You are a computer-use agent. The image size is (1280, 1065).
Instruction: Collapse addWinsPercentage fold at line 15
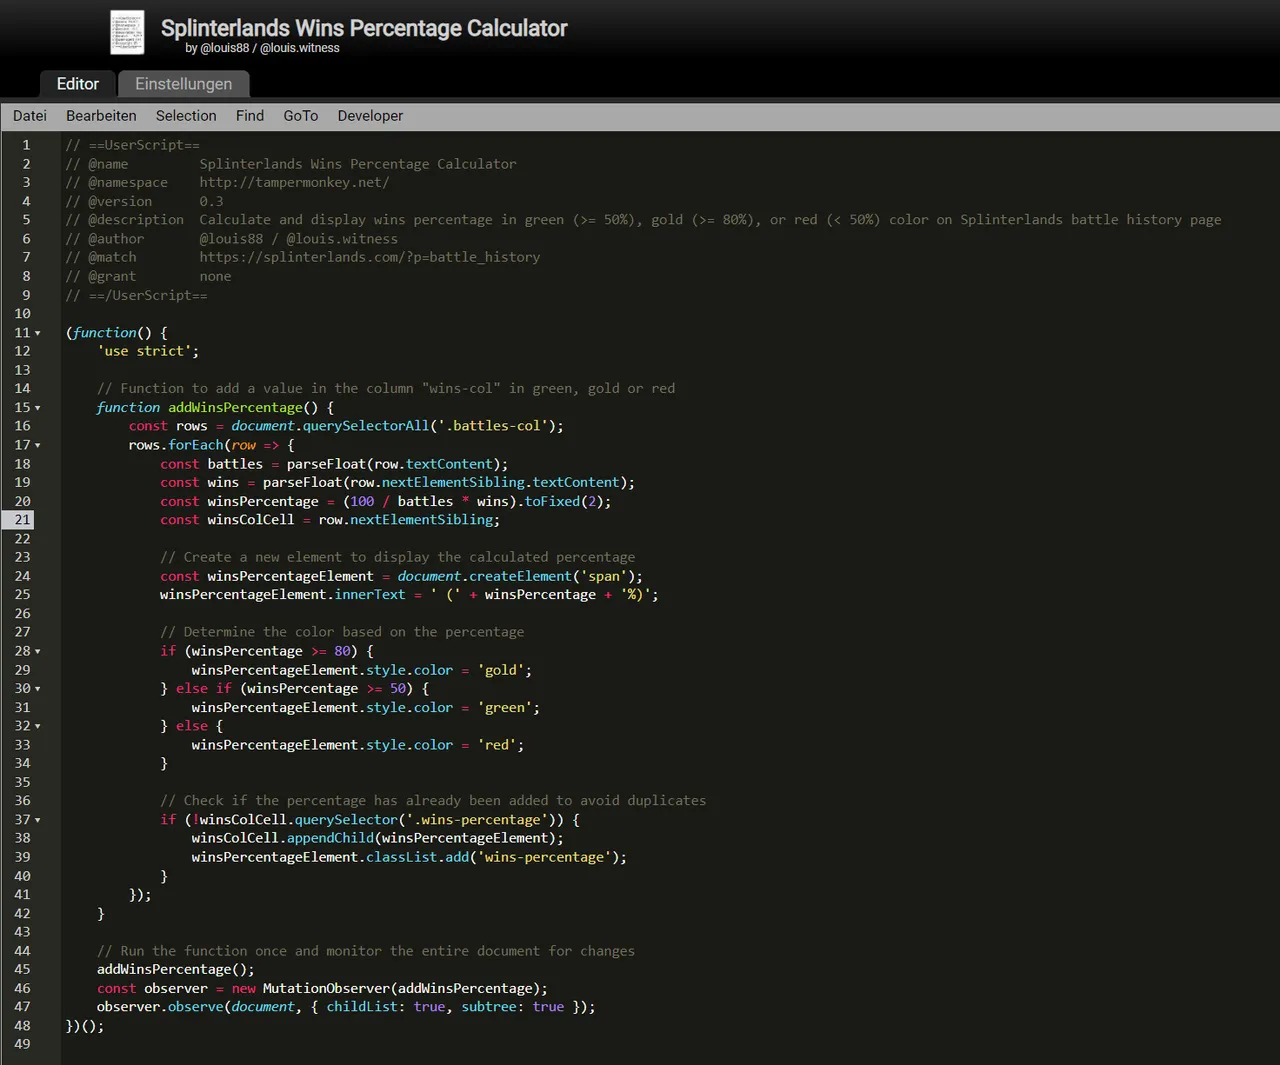[x=38, y=408]
